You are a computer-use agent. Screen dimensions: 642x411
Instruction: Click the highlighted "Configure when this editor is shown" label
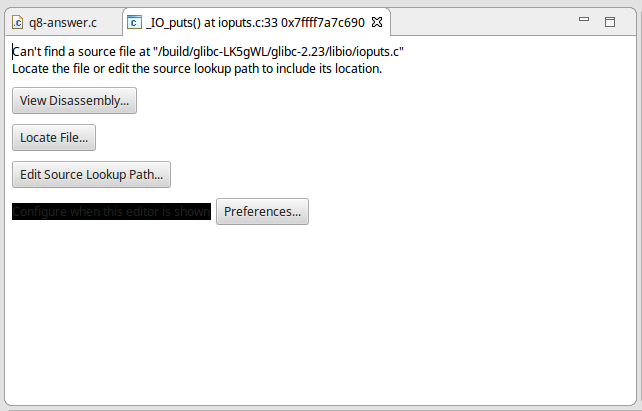pyautogui.click(x=111, y=212)
